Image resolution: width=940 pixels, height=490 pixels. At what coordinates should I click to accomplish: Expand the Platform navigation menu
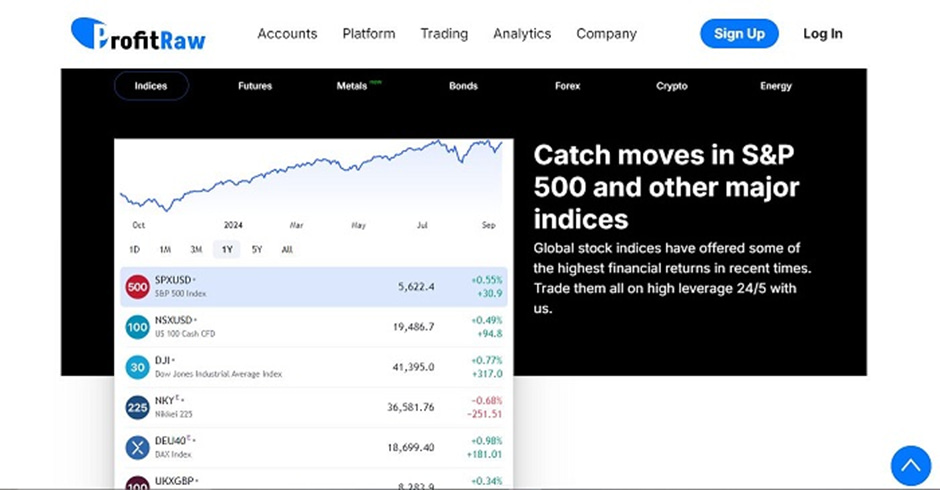pyautogui.click(x=368, y=34)
